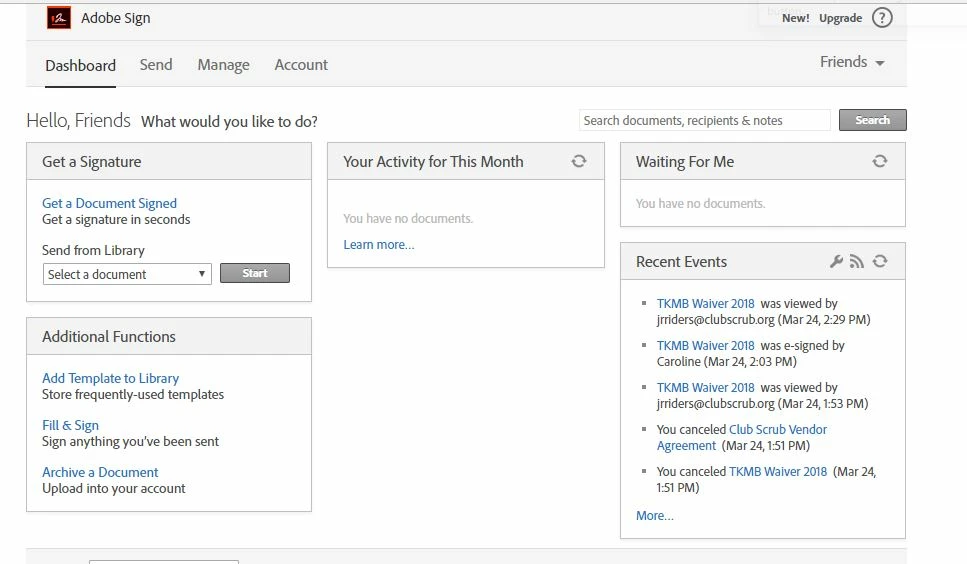This screenshot has width=967, height=564.
Task: Focus the search documents input field
Action: (x=705, y=120)
